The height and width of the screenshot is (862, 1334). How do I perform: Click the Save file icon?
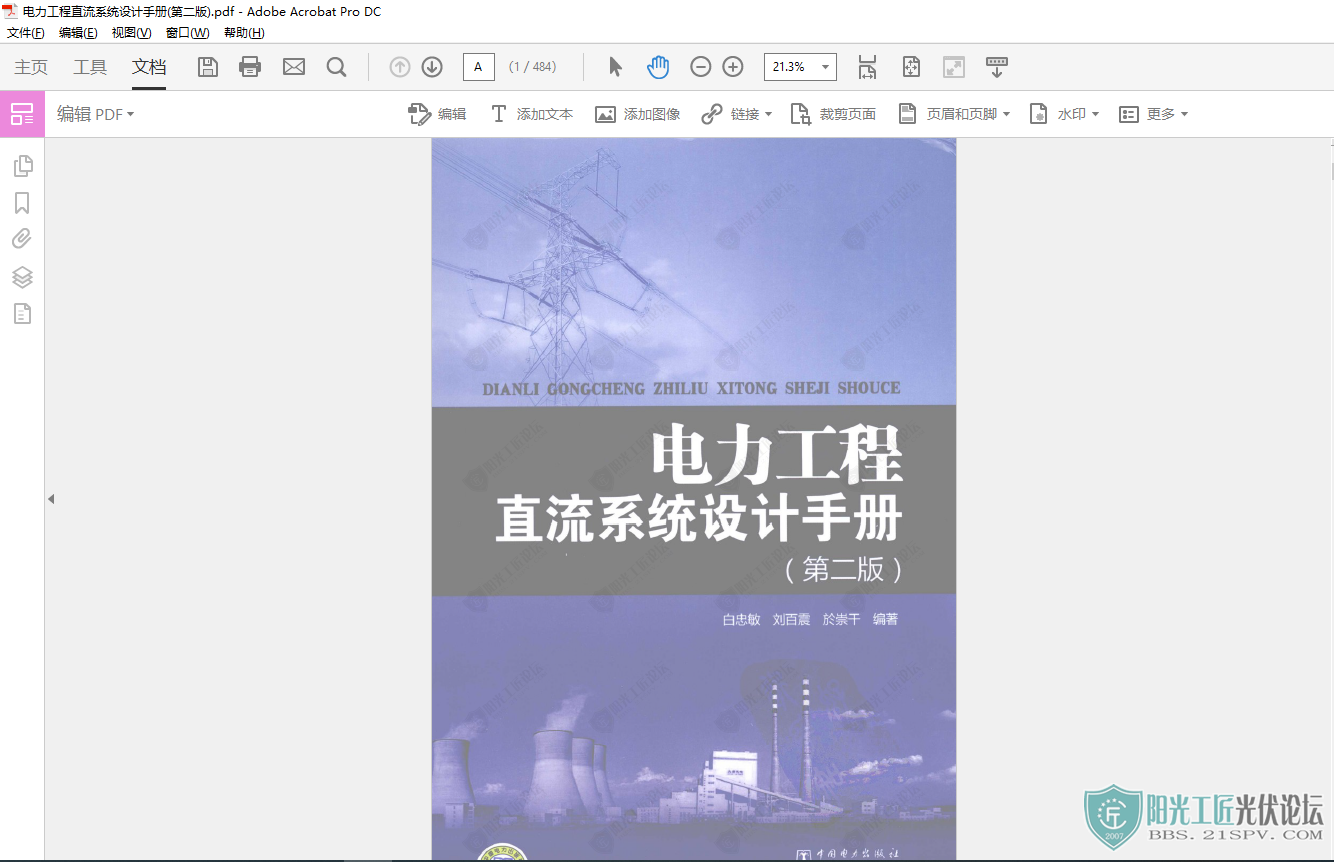pyautogui.click(x=208, y=67)
